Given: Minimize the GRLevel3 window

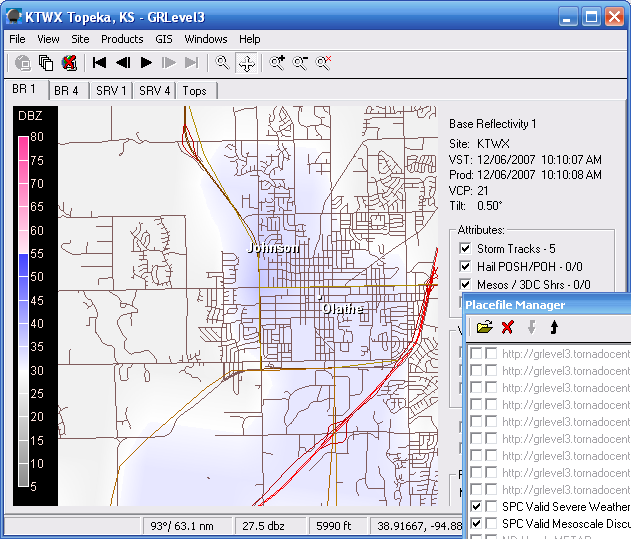Looking at the screenshot, I should (x=567, y=17).
